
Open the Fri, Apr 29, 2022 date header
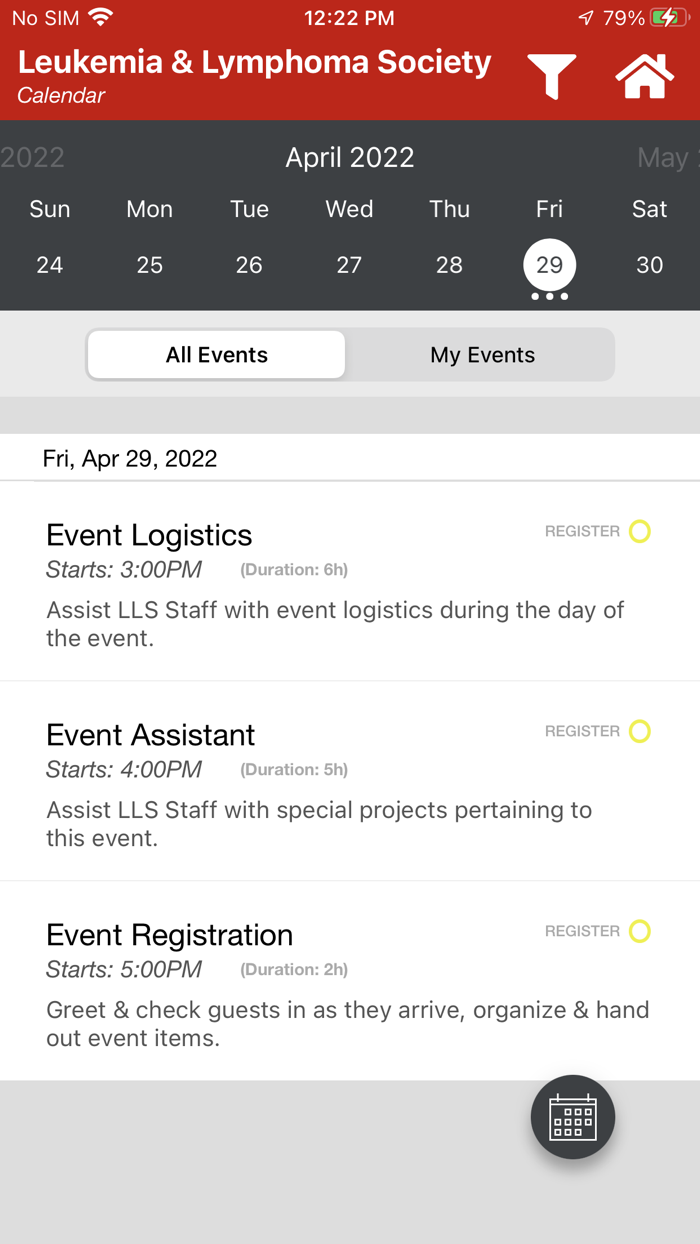(x=130, y=458)
